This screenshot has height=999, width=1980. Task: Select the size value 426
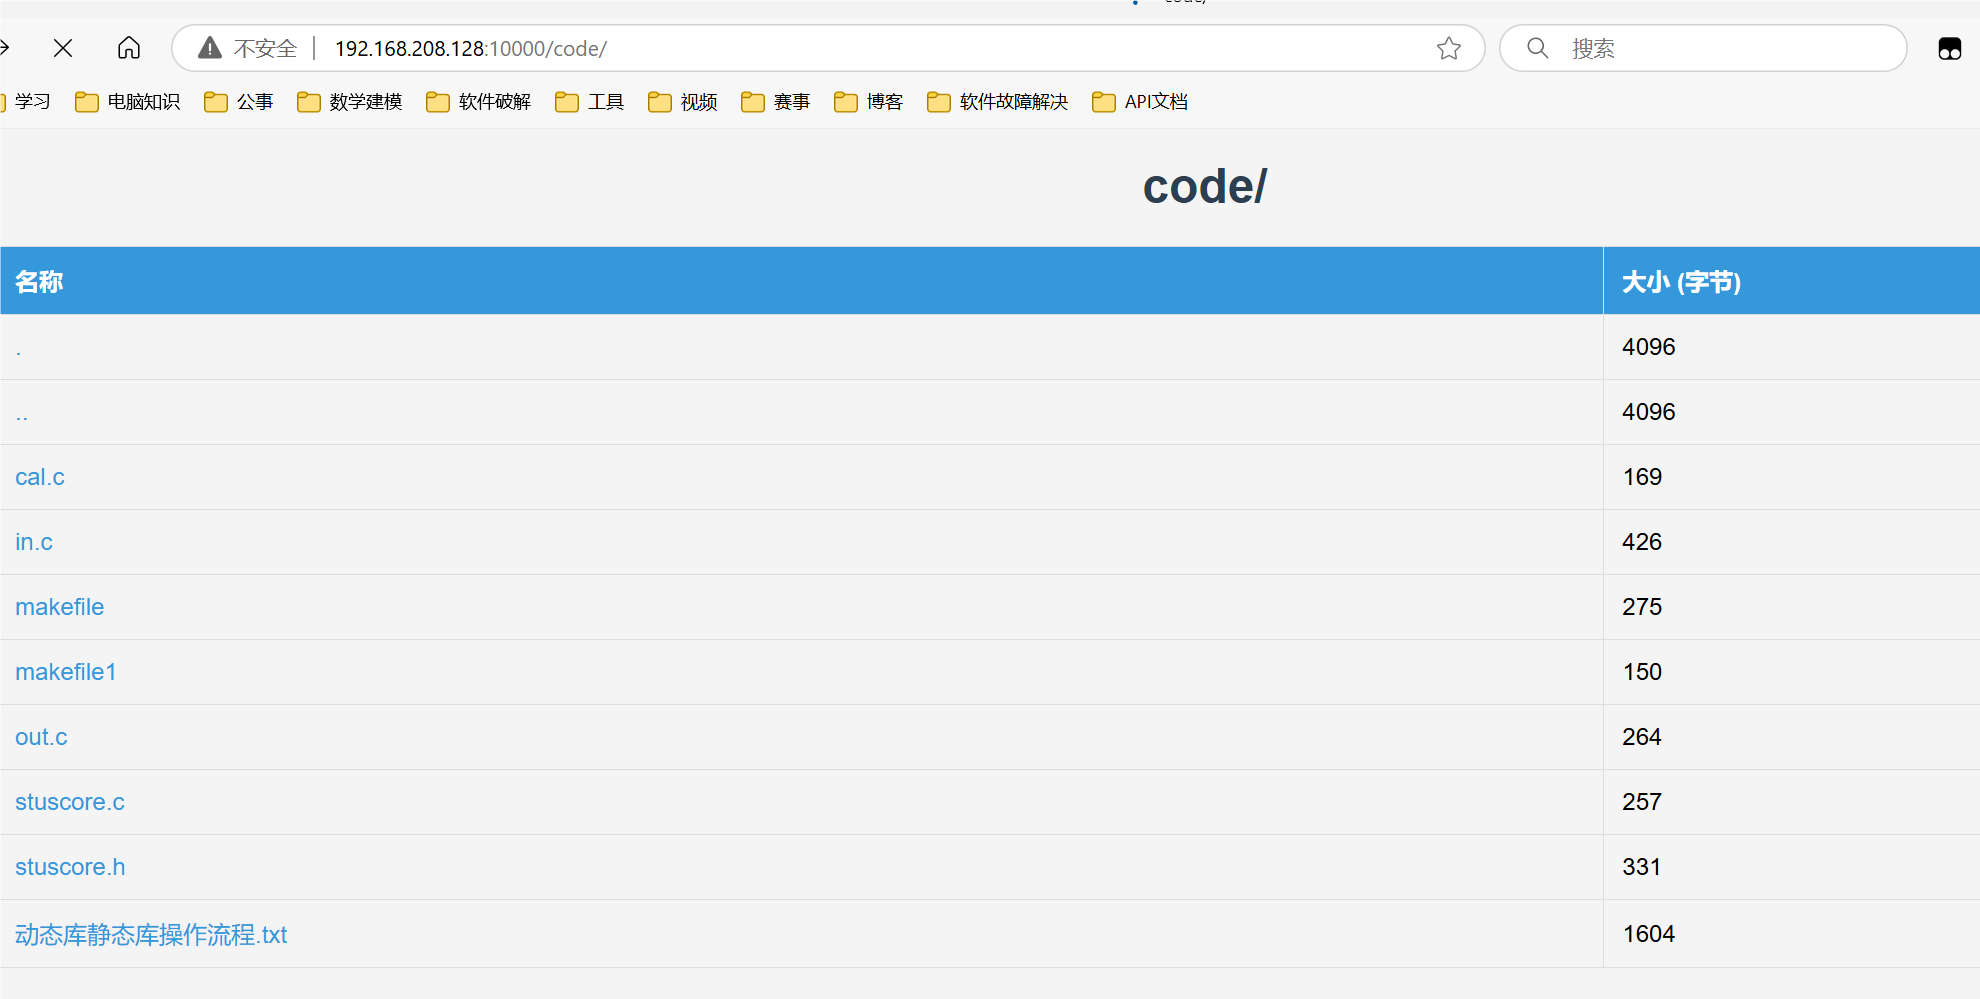pos(1642,542)
